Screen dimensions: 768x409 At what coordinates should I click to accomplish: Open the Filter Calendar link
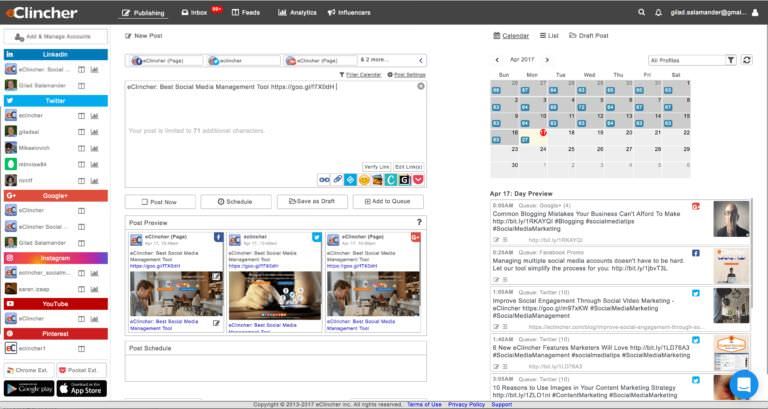click(360, 75)
